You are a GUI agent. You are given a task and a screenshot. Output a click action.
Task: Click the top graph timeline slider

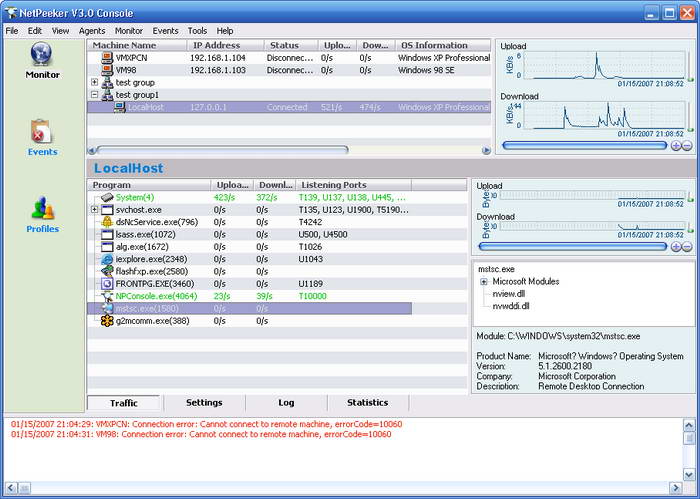(x=585, y=146)
